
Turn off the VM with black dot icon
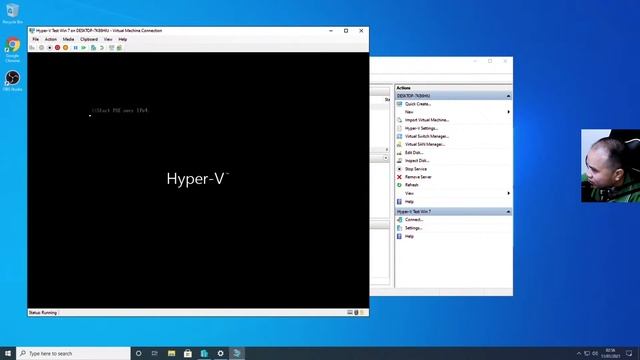click(x=49, y=48)
